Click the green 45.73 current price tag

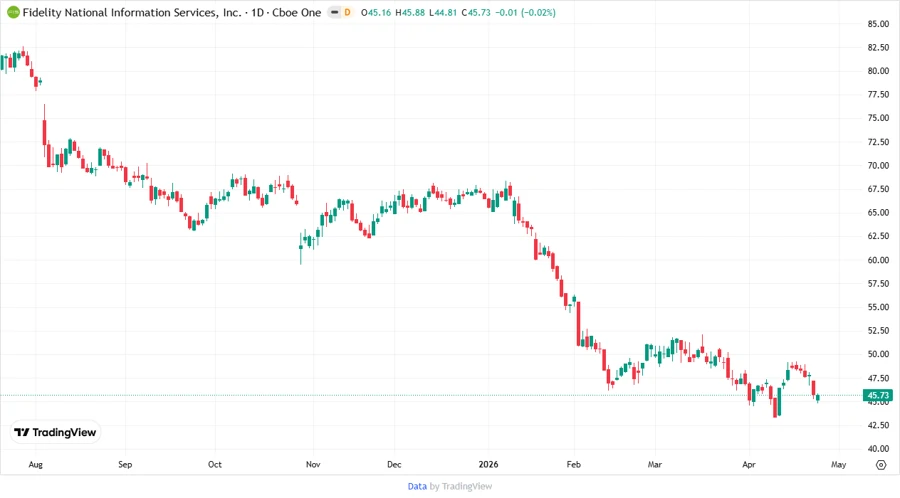pyautogui.click(x=878, y=395)
